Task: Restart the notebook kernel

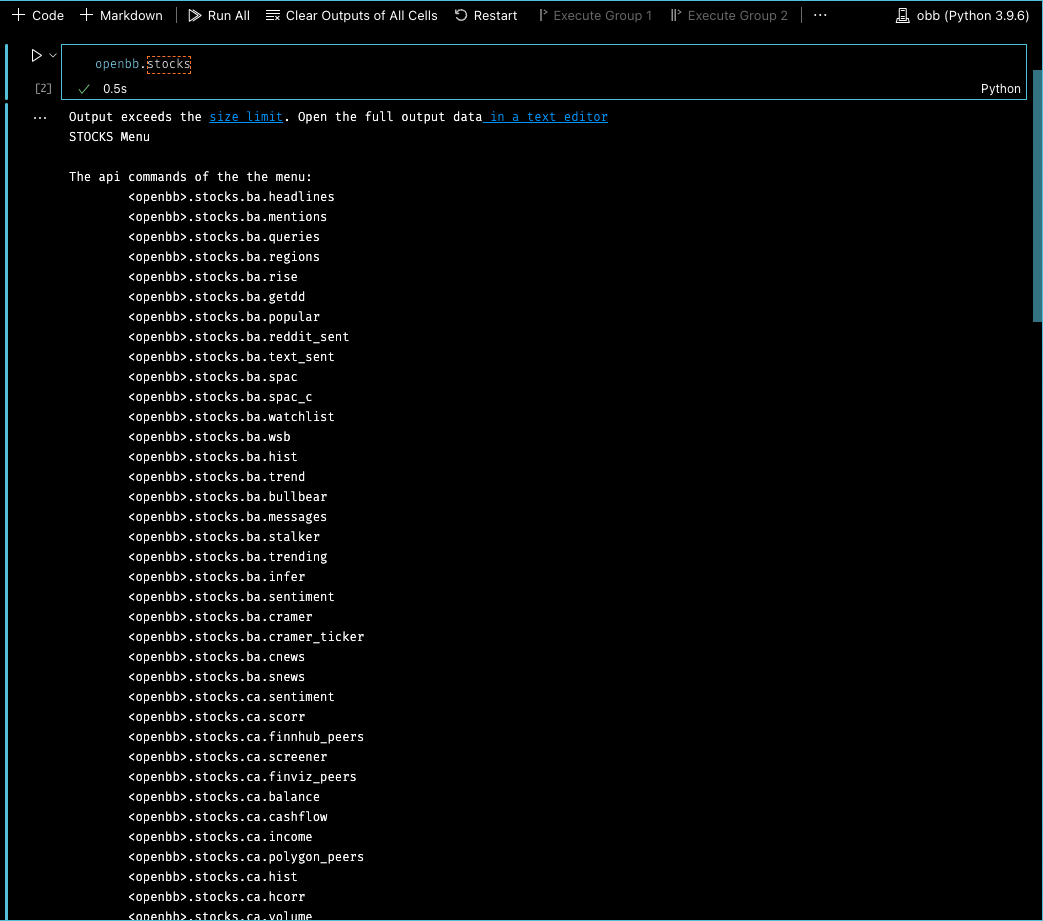Action: coord(486,15)
